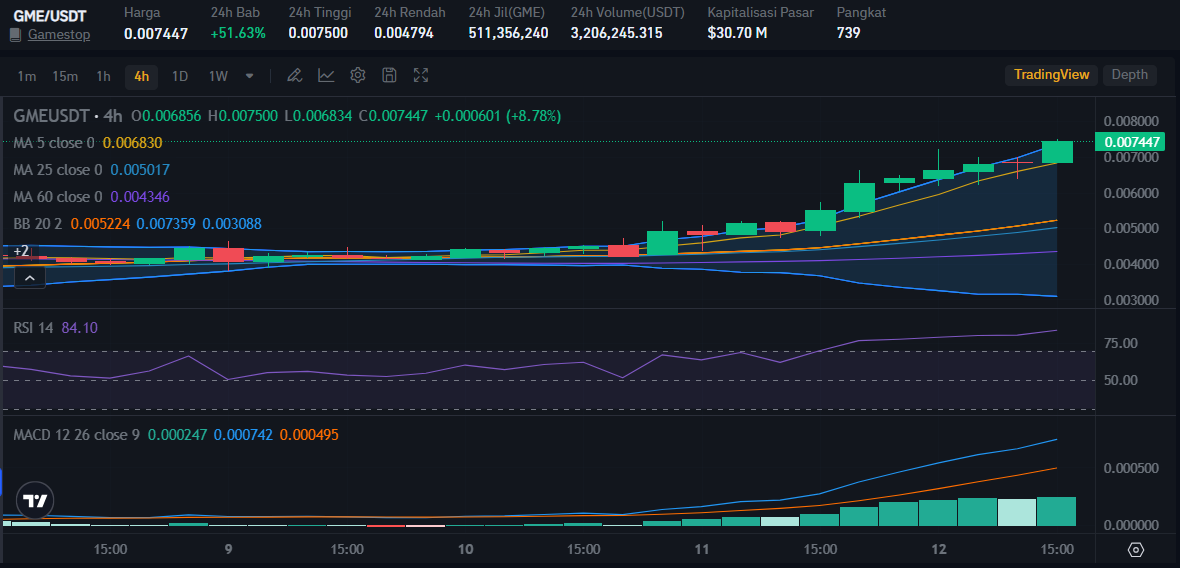
Task: Click the latest MACD histogram bar
Action: pyautogui.click(x=1057, y=512)
